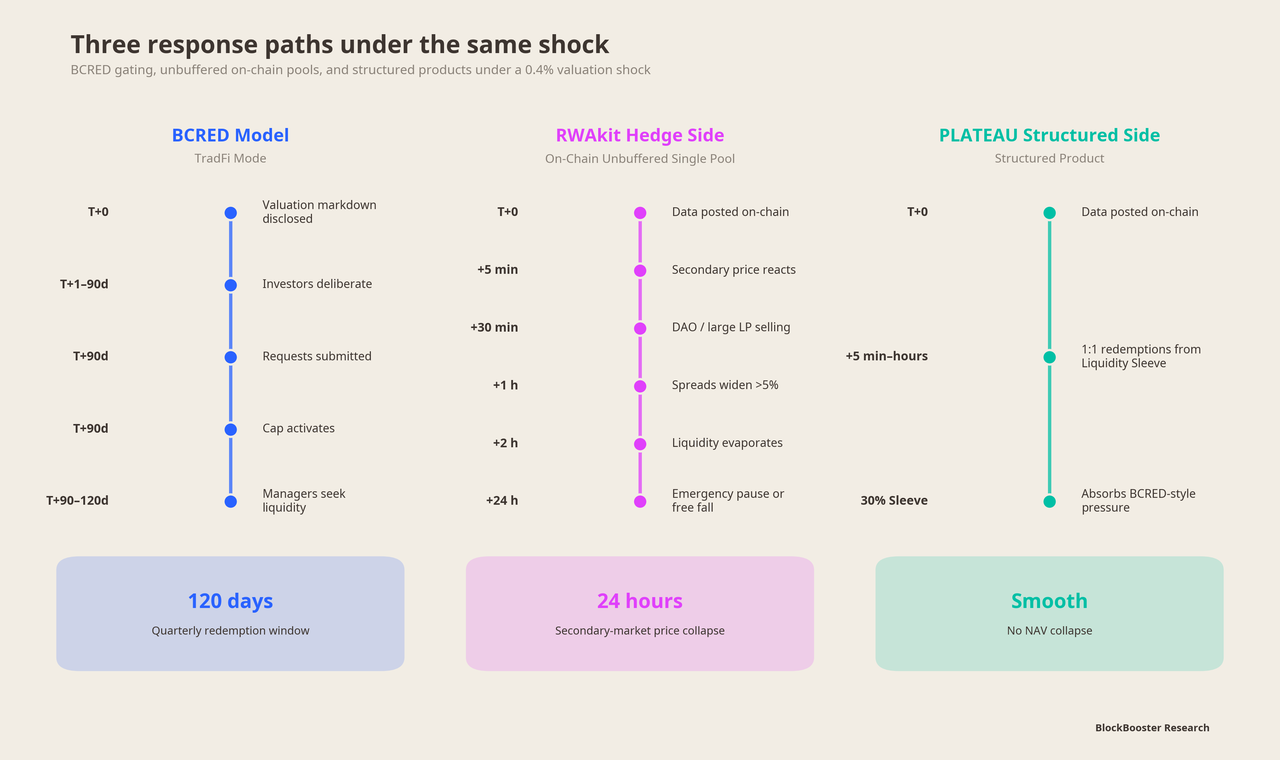
Task: Click the 'DAO / large LP selling' label
Action: 731,327
